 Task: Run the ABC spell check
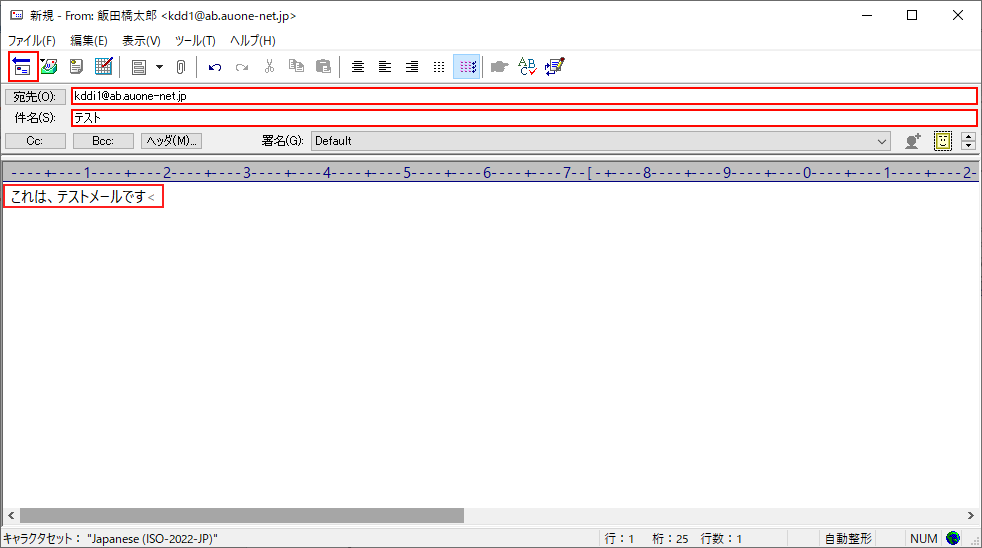coord(527,66)
